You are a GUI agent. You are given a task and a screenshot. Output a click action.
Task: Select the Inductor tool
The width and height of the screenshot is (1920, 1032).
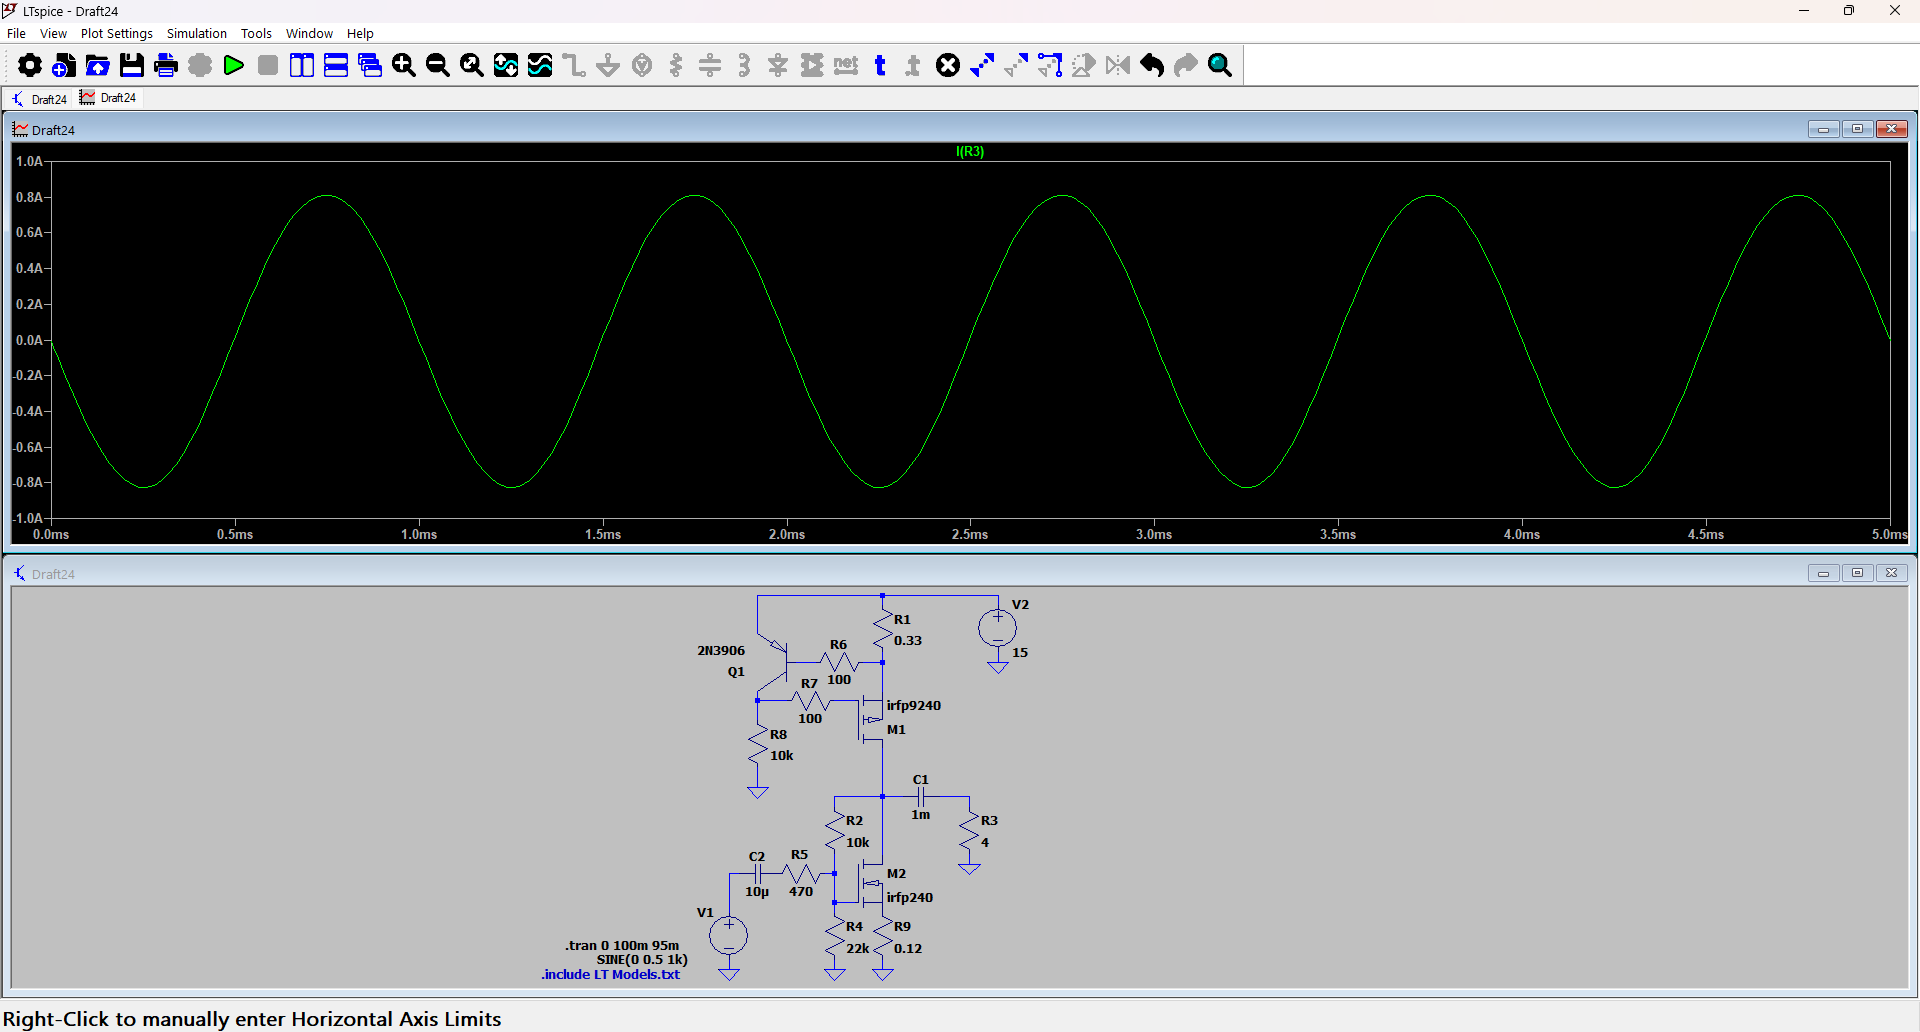tap(744, 65)
